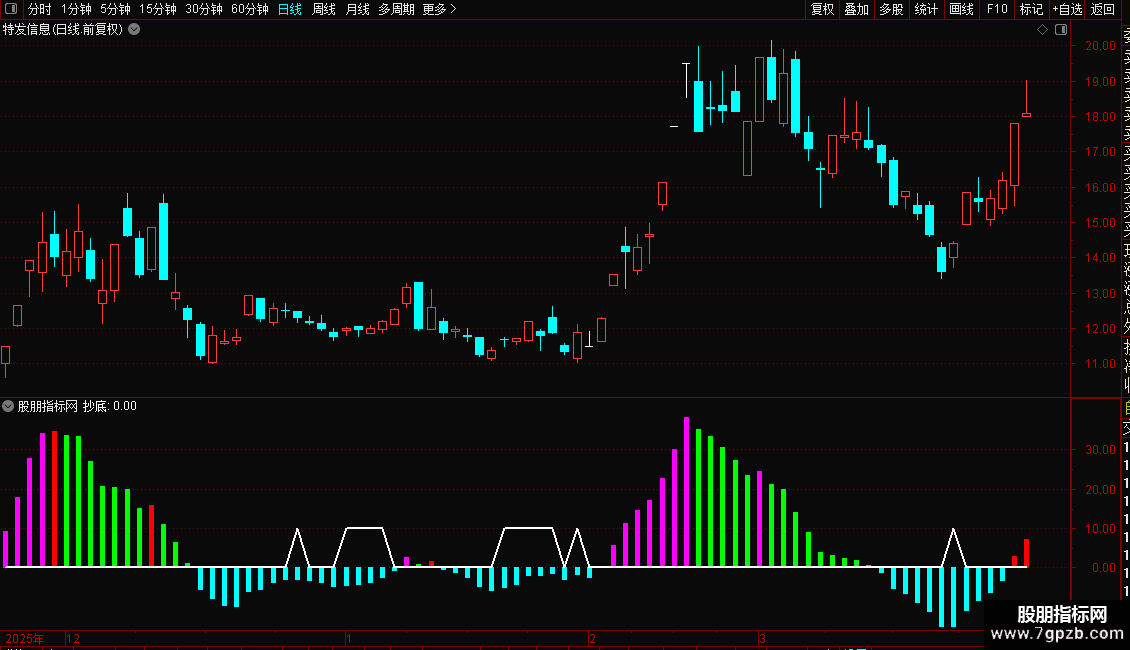This screenshot has width=1130, height=650.
Task: Click the tallest magenta indicator bar
Action: [686, 491]
